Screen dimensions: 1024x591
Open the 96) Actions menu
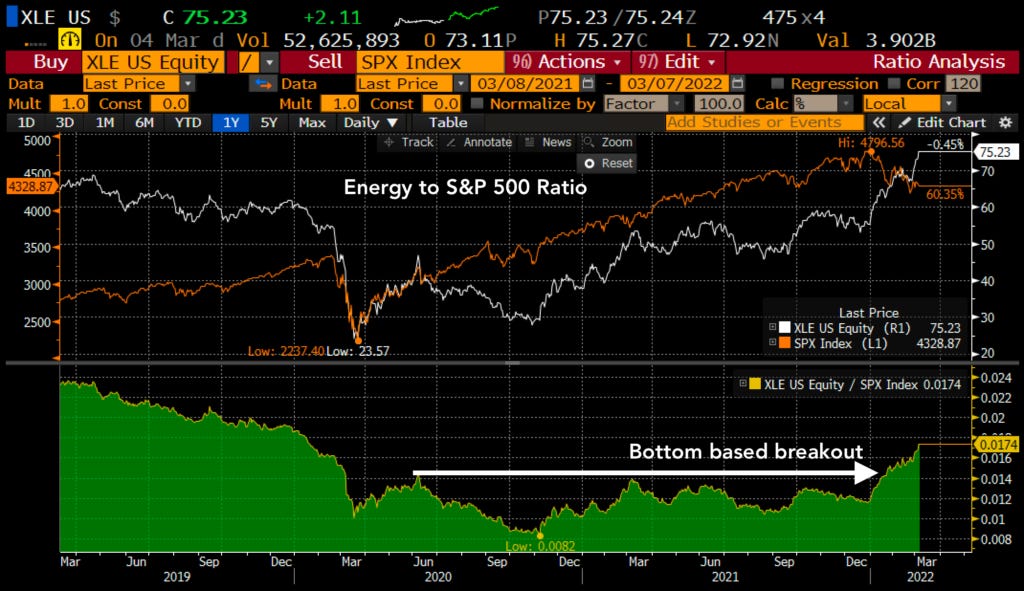(566, 62)
